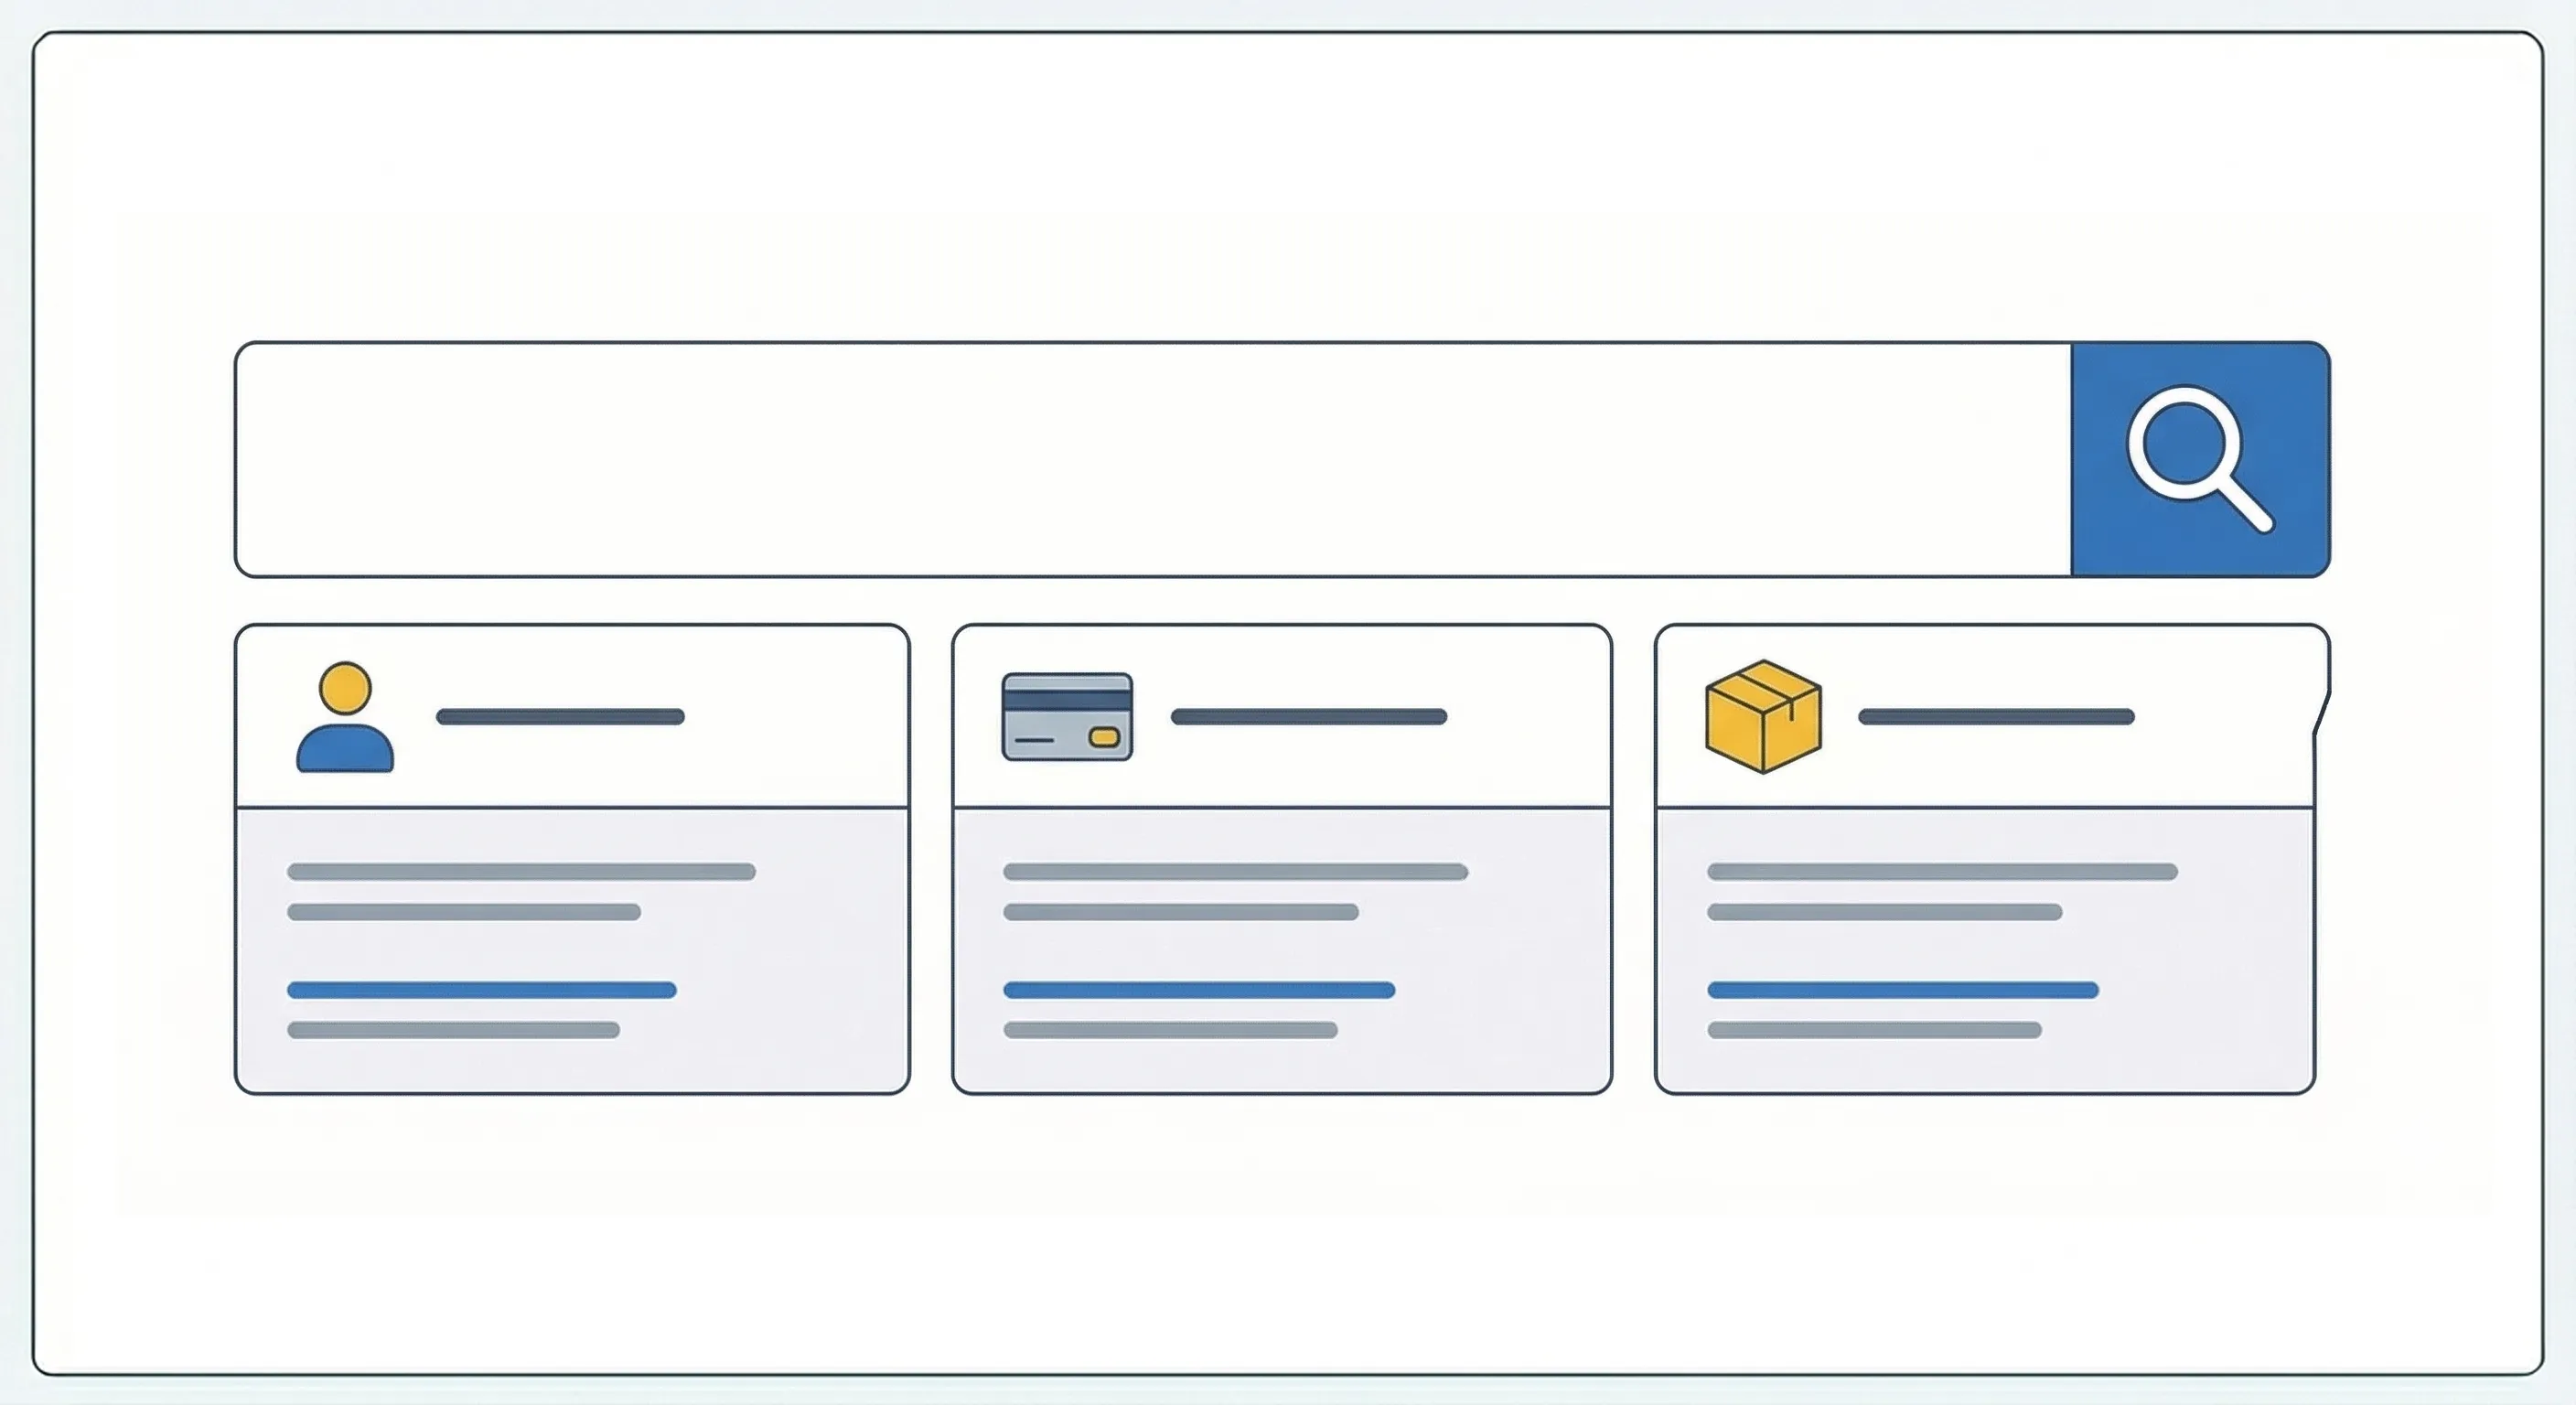Select the first gray text line in the user card
The height and width of the screenshot is (1405, 2576).
pyautogui.click(x=521, y=872)
